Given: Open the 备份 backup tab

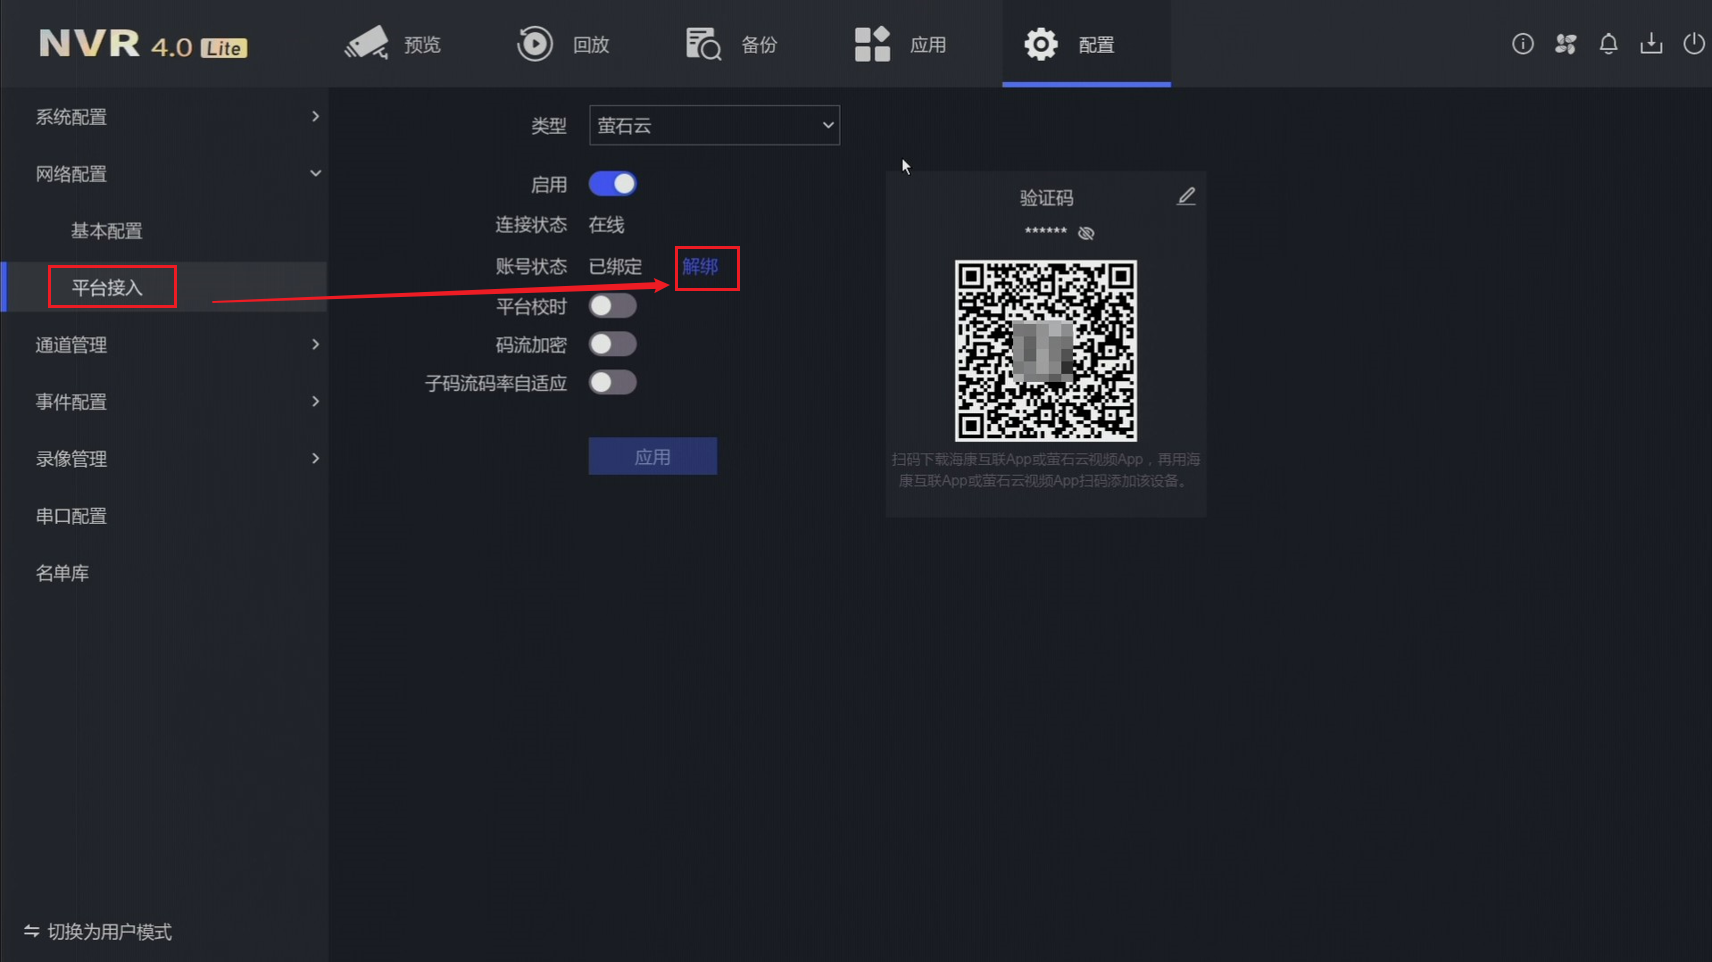Looking at the screenshot, I should tap(732, 44).
